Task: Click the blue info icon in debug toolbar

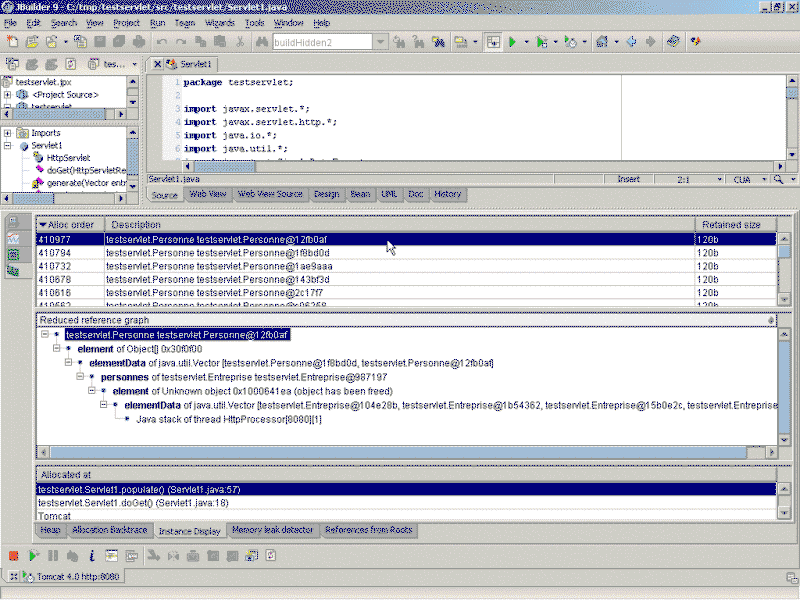Action: click(91, 555)
